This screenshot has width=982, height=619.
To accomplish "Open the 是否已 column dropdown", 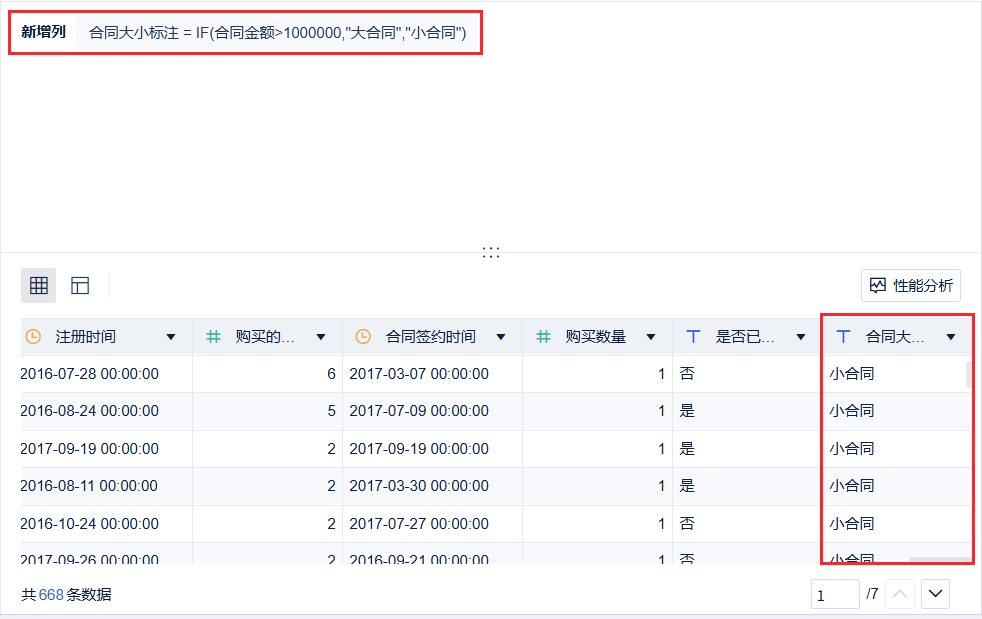I will 800,336.
